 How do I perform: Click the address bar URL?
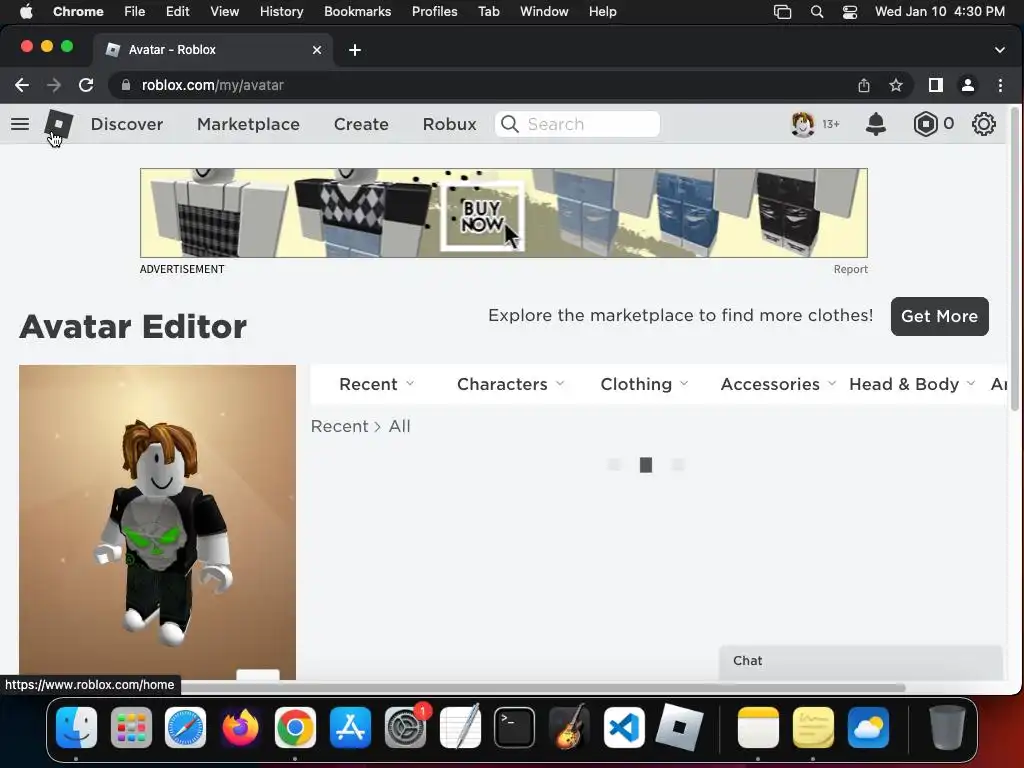click(212, 85)
